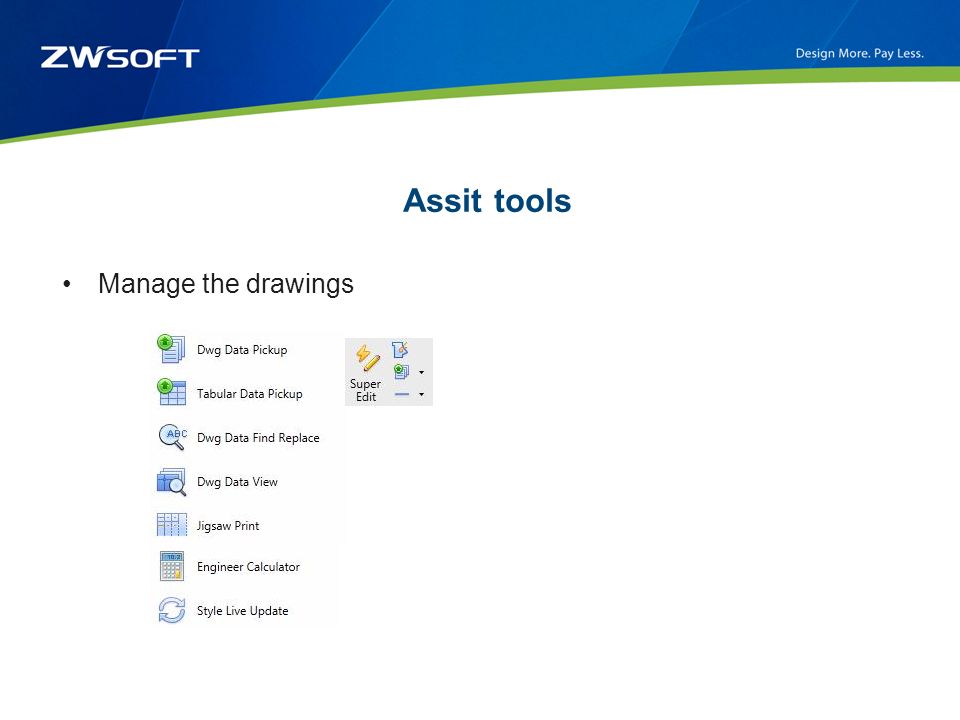Image resolution: width=960 pixels, height=720 pixels.
Task: Open Dwg Data View via its icon
Action: coord(171,481)
